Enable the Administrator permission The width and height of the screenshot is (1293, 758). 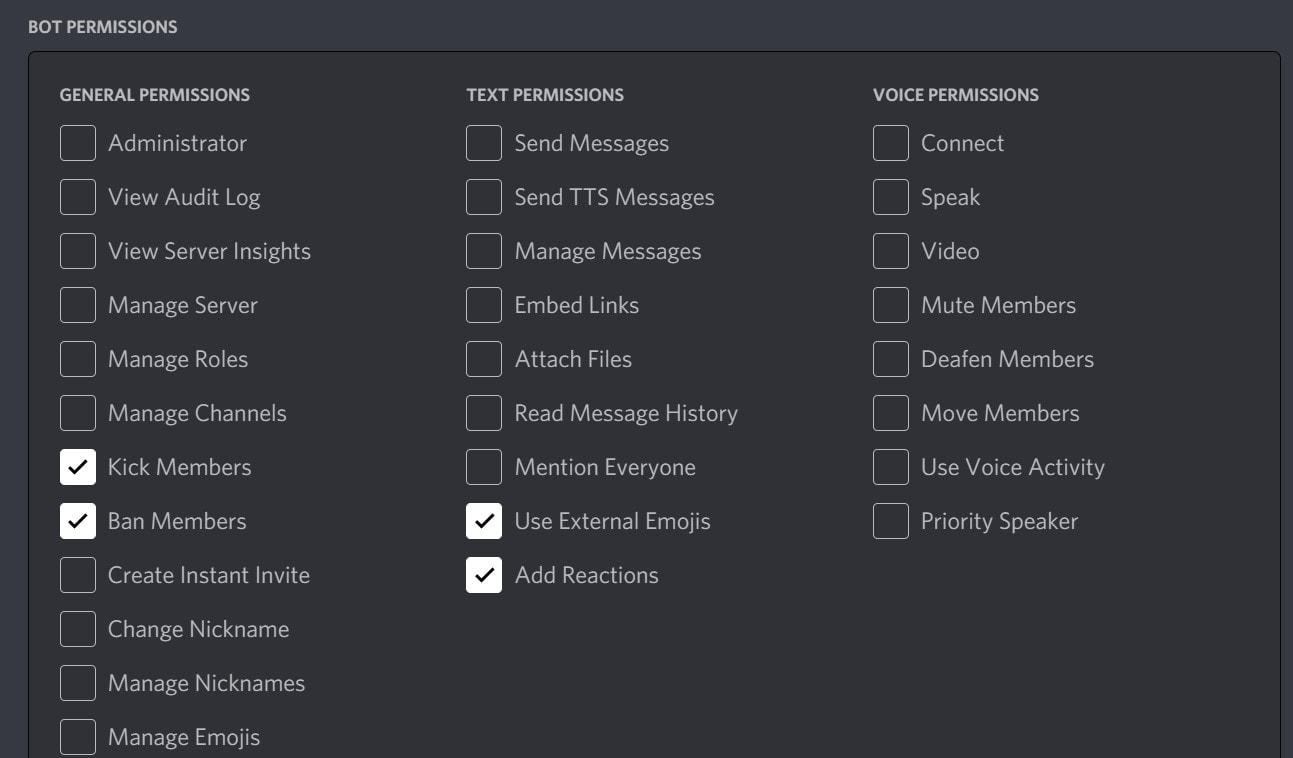pyautogui.click(x=77, y=142)
